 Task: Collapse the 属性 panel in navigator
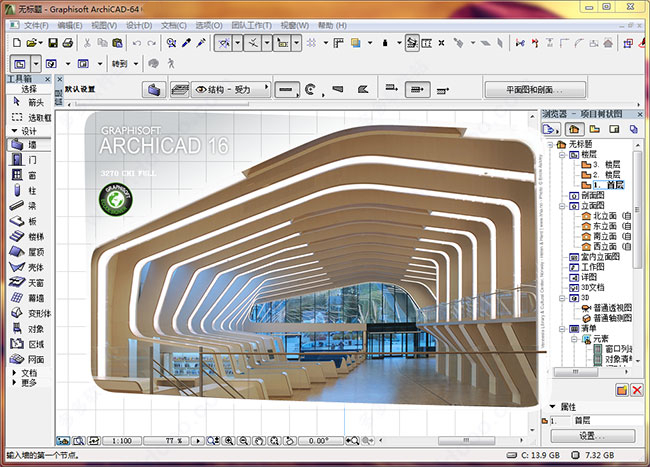tap(558, 408)
